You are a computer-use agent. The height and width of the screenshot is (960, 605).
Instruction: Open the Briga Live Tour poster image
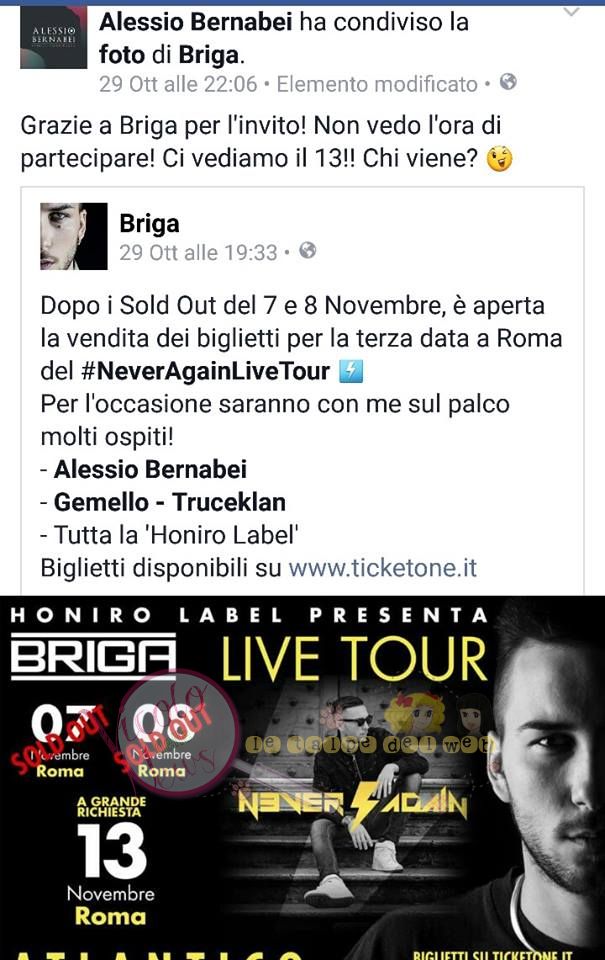point(302,778)
